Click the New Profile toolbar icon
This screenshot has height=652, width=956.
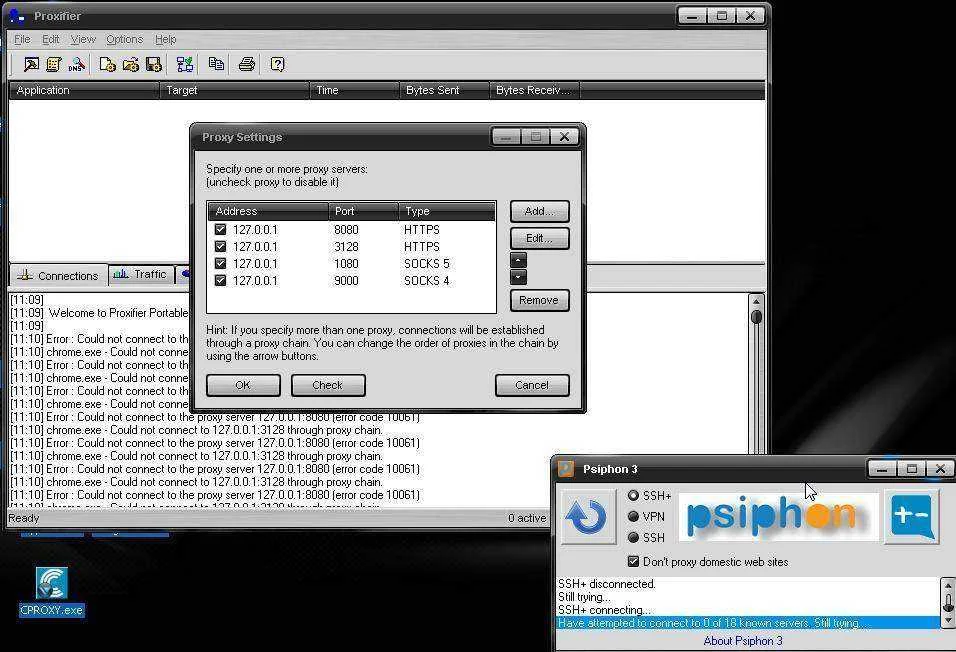pyautogui.click(x=107, y=64)
